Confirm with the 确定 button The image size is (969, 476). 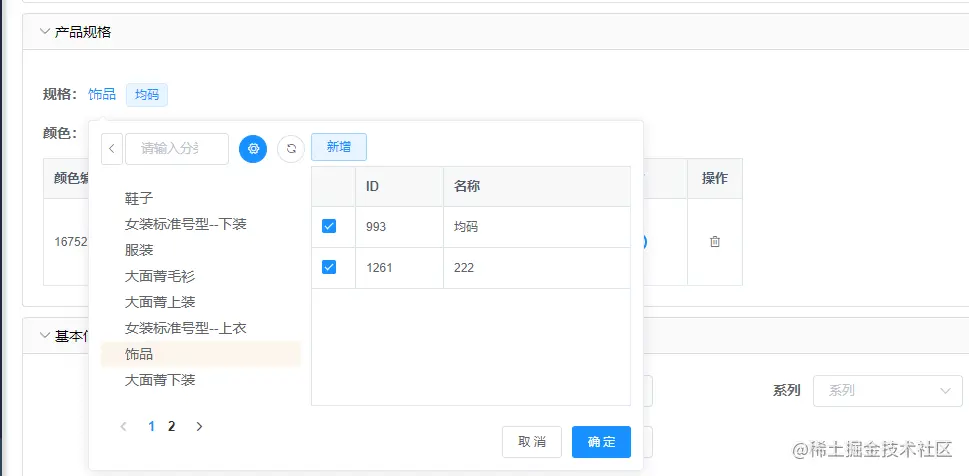(x=601, y=442)
